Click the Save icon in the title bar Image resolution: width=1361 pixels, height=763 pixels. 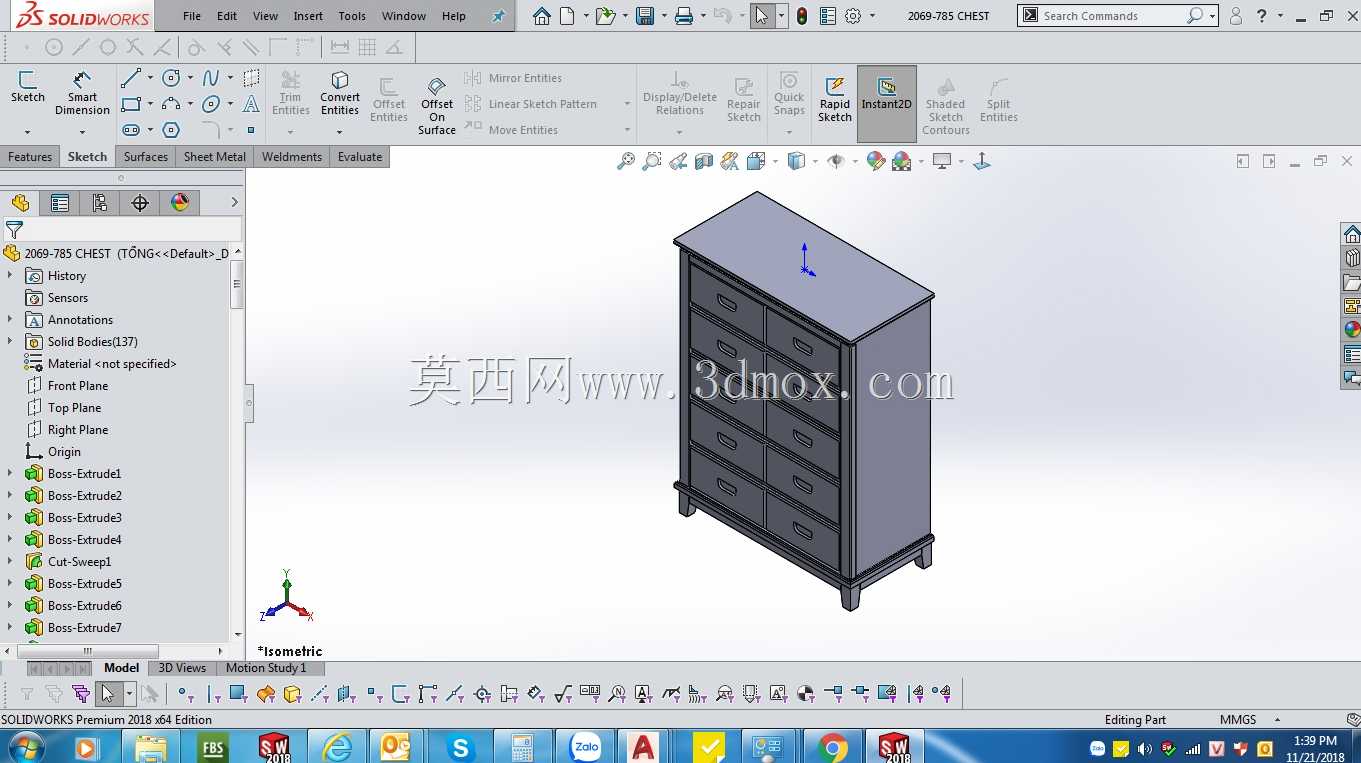point(645,16)
